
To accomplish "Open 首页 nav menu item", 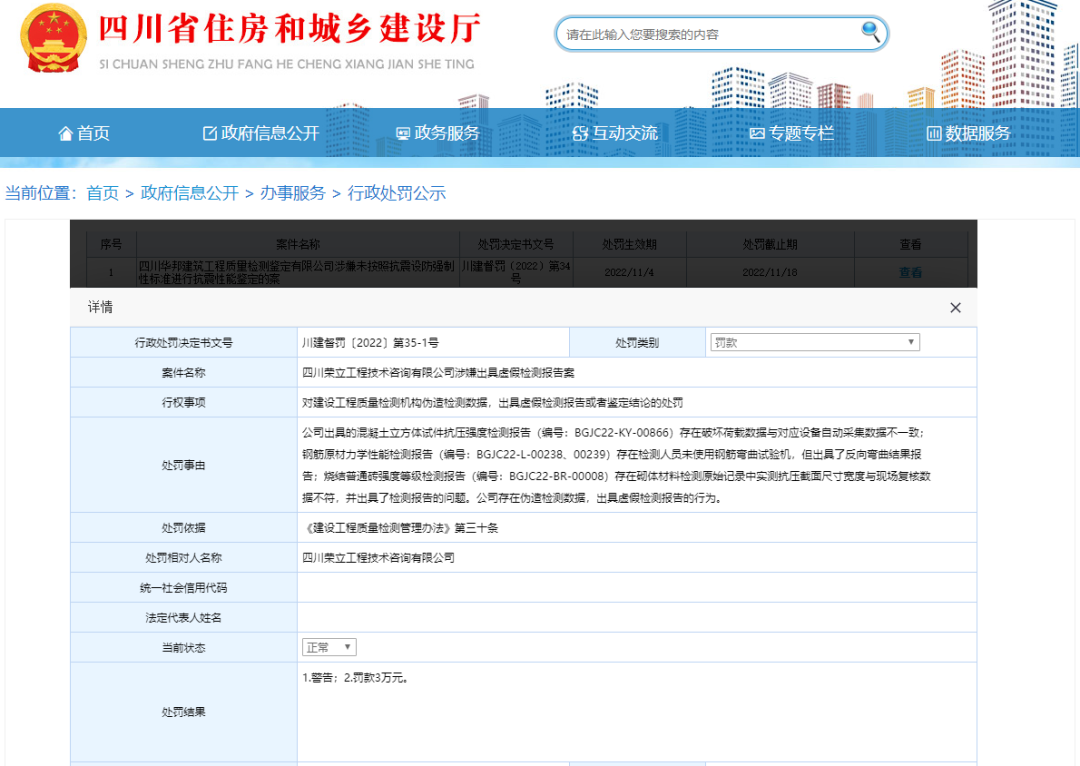I will coord(84,133).
